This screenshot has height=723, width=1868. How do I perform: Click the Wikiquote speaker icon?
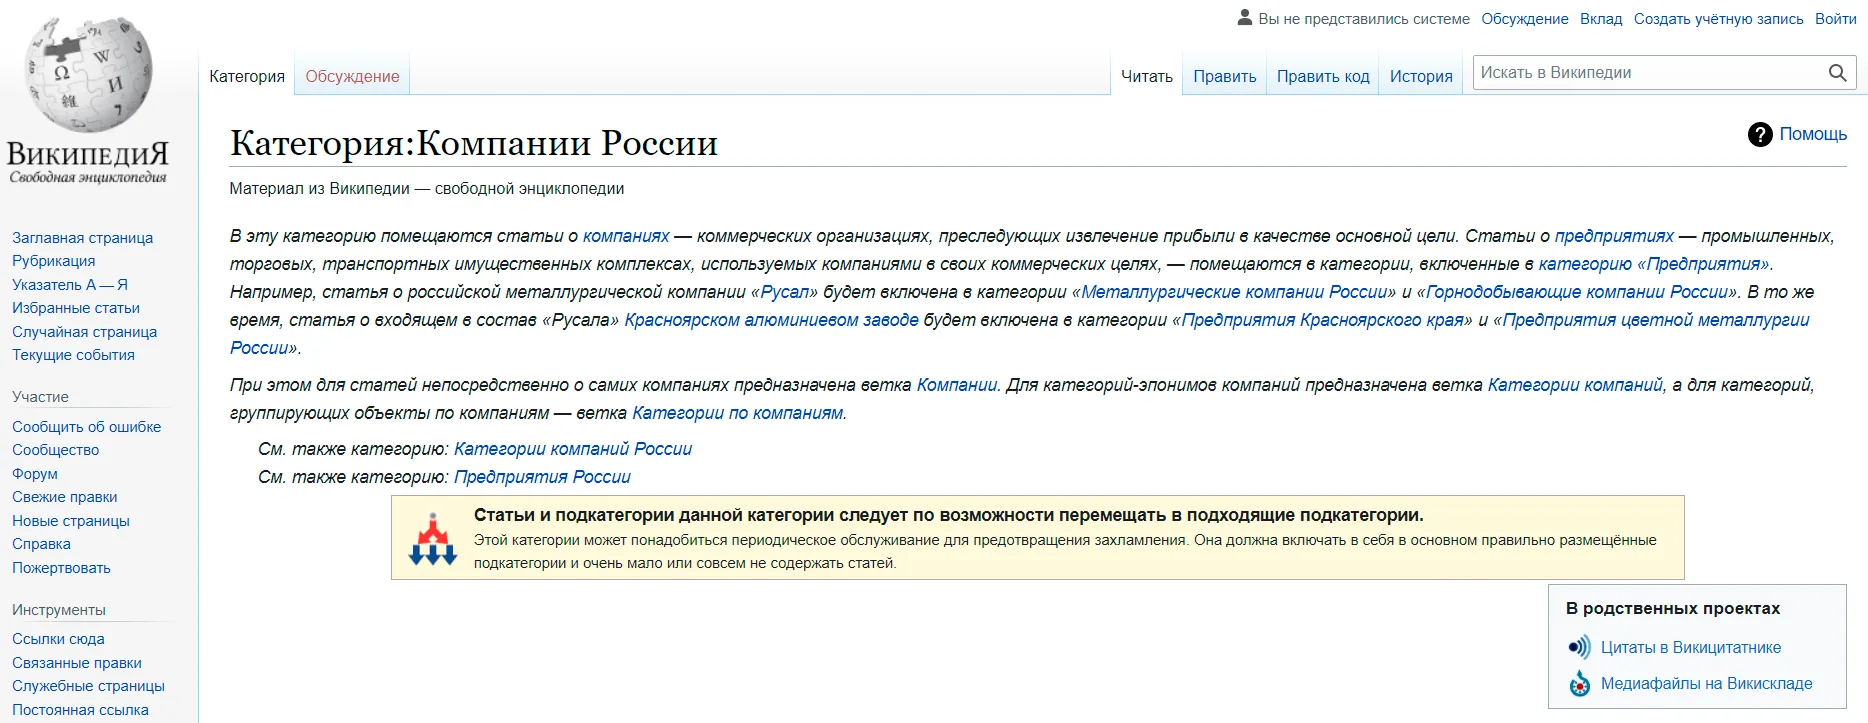[x=1579, y=647]
